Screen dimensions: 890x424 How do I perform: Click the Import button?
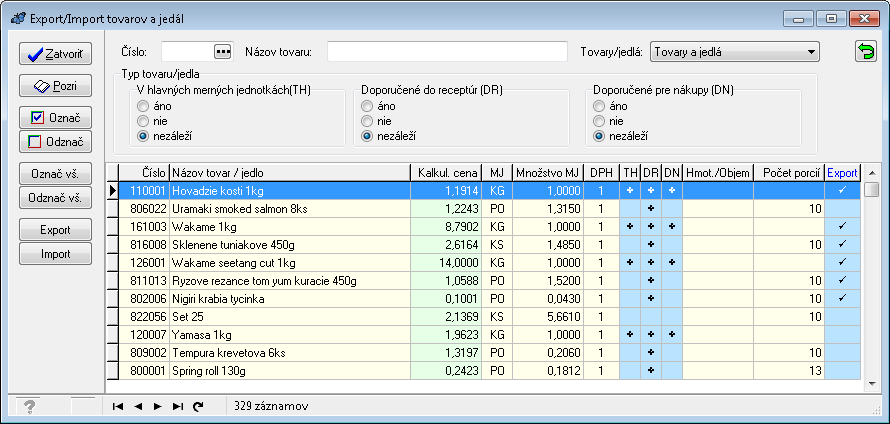tap(56, 254)
